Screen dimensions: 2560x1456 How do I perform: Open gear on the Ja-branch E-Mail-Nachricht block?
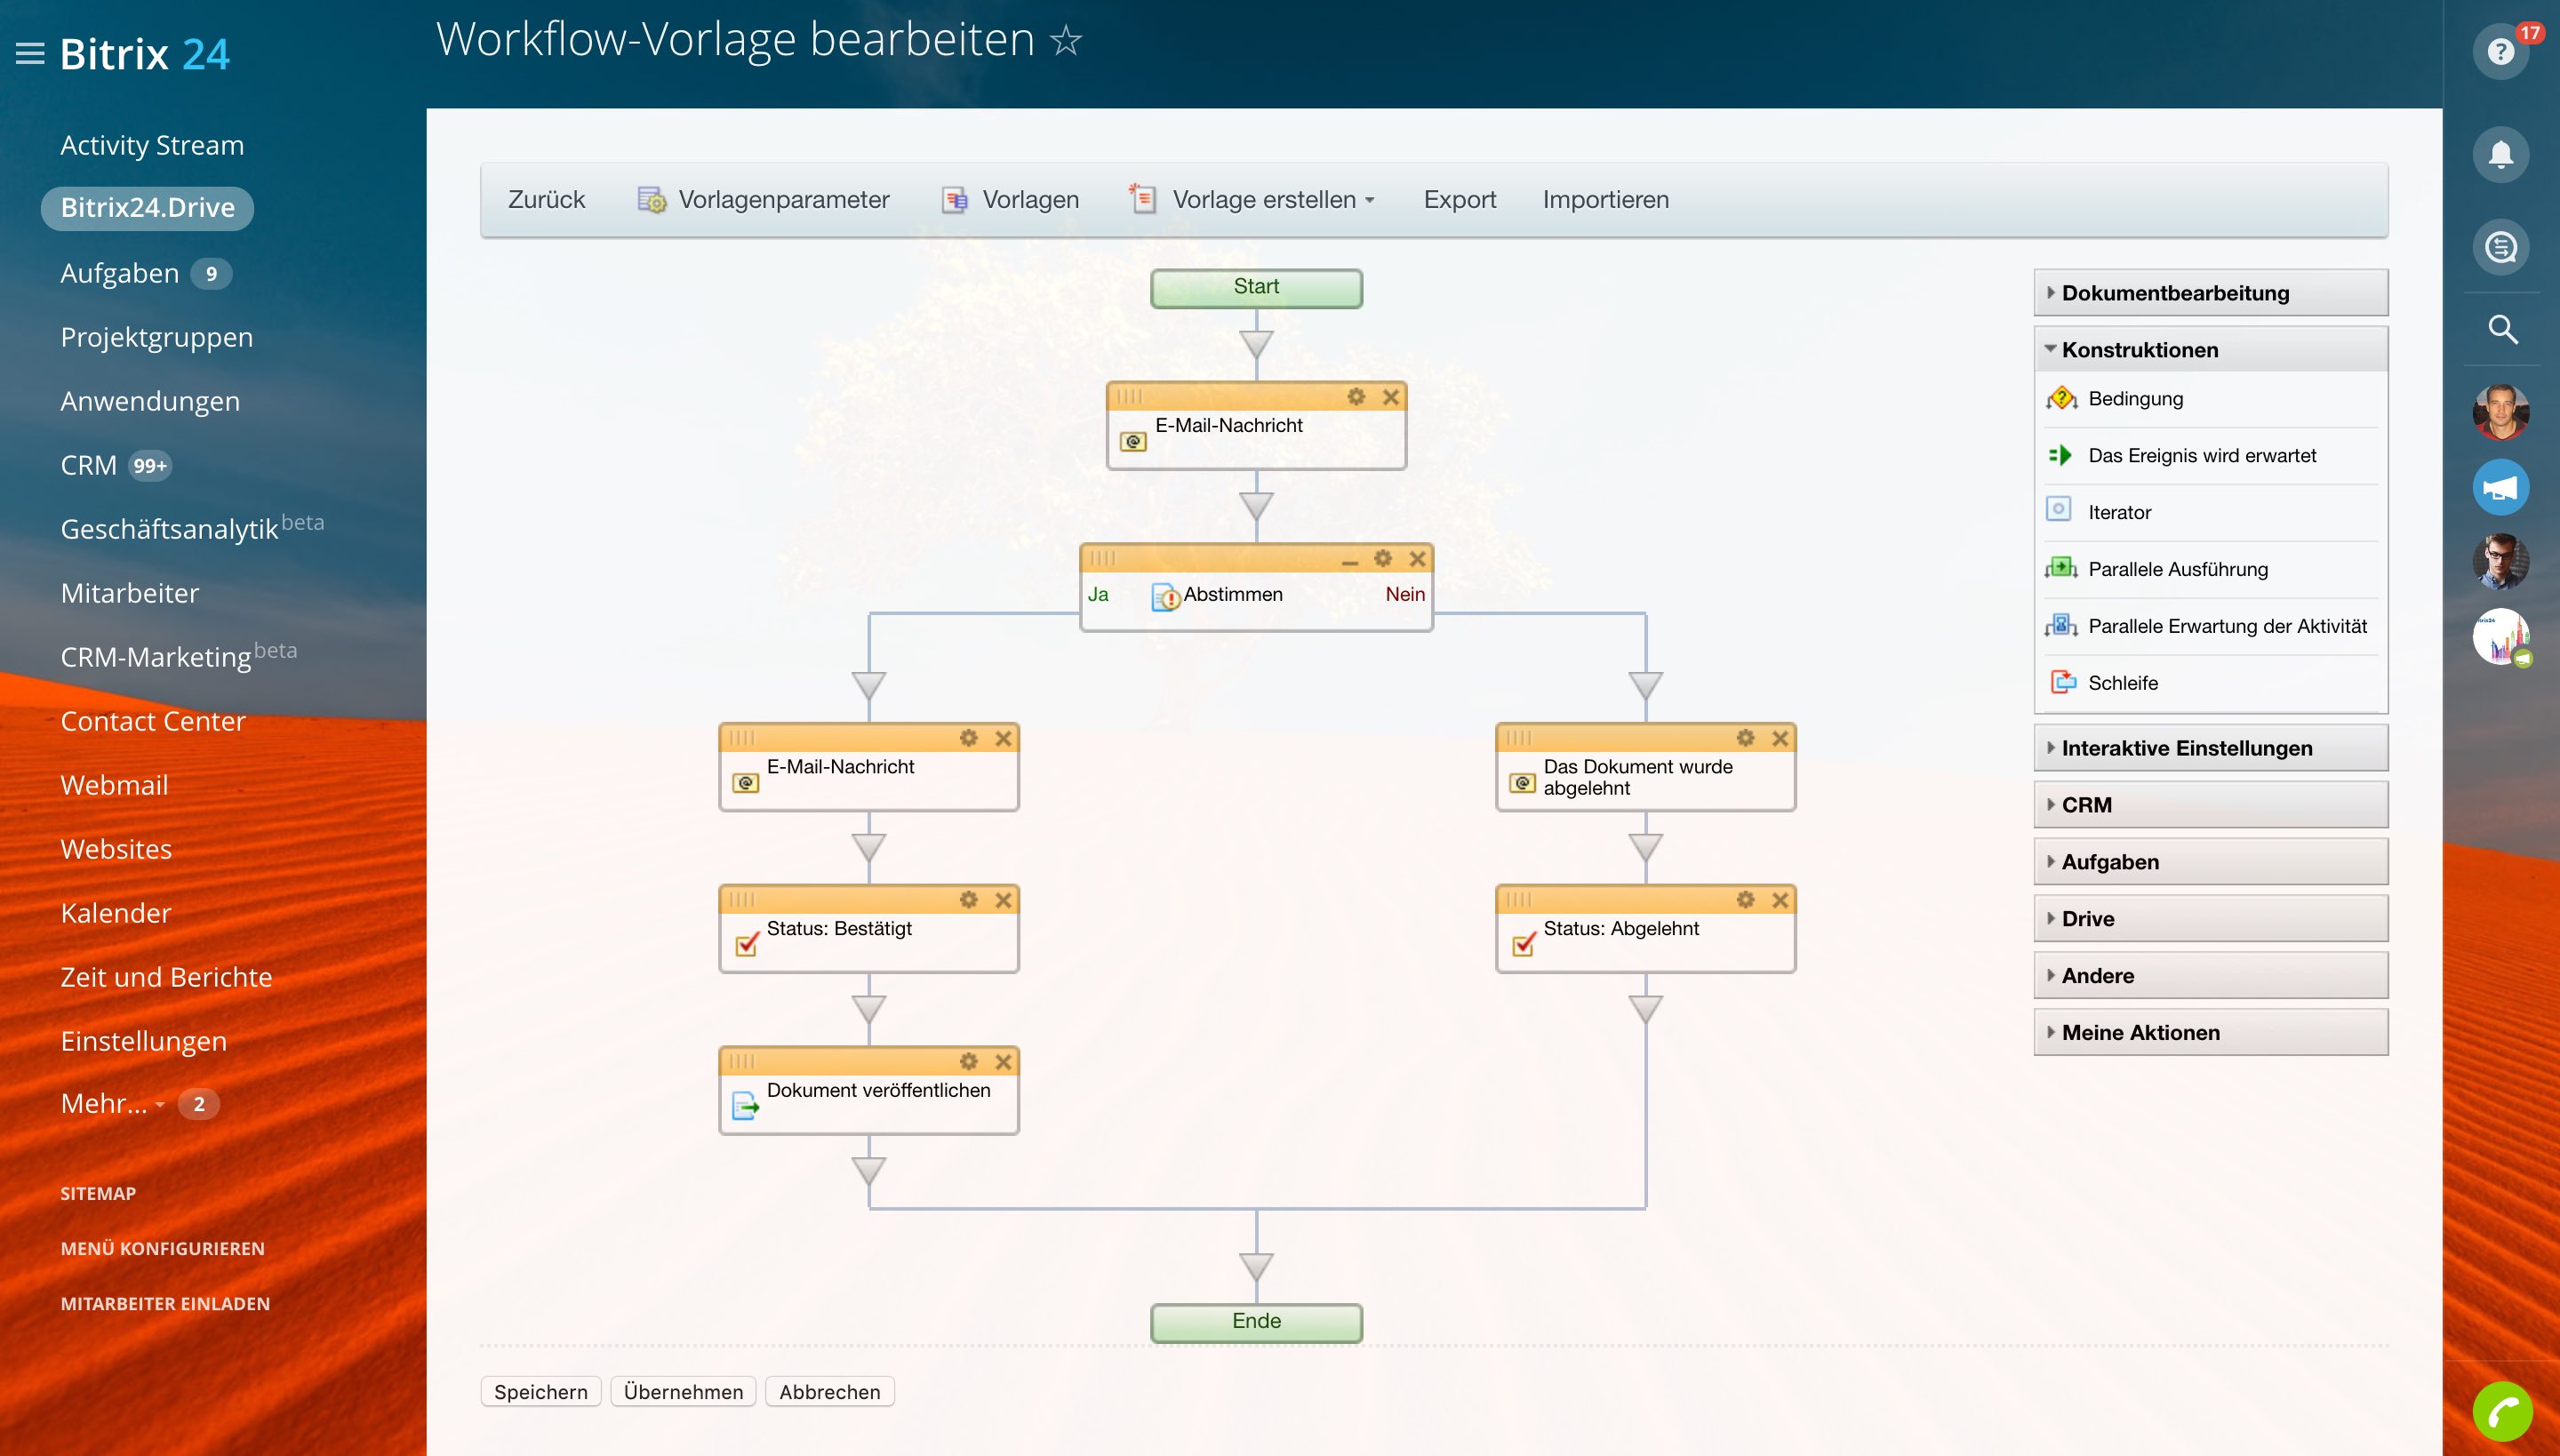(x=968, y=738)
